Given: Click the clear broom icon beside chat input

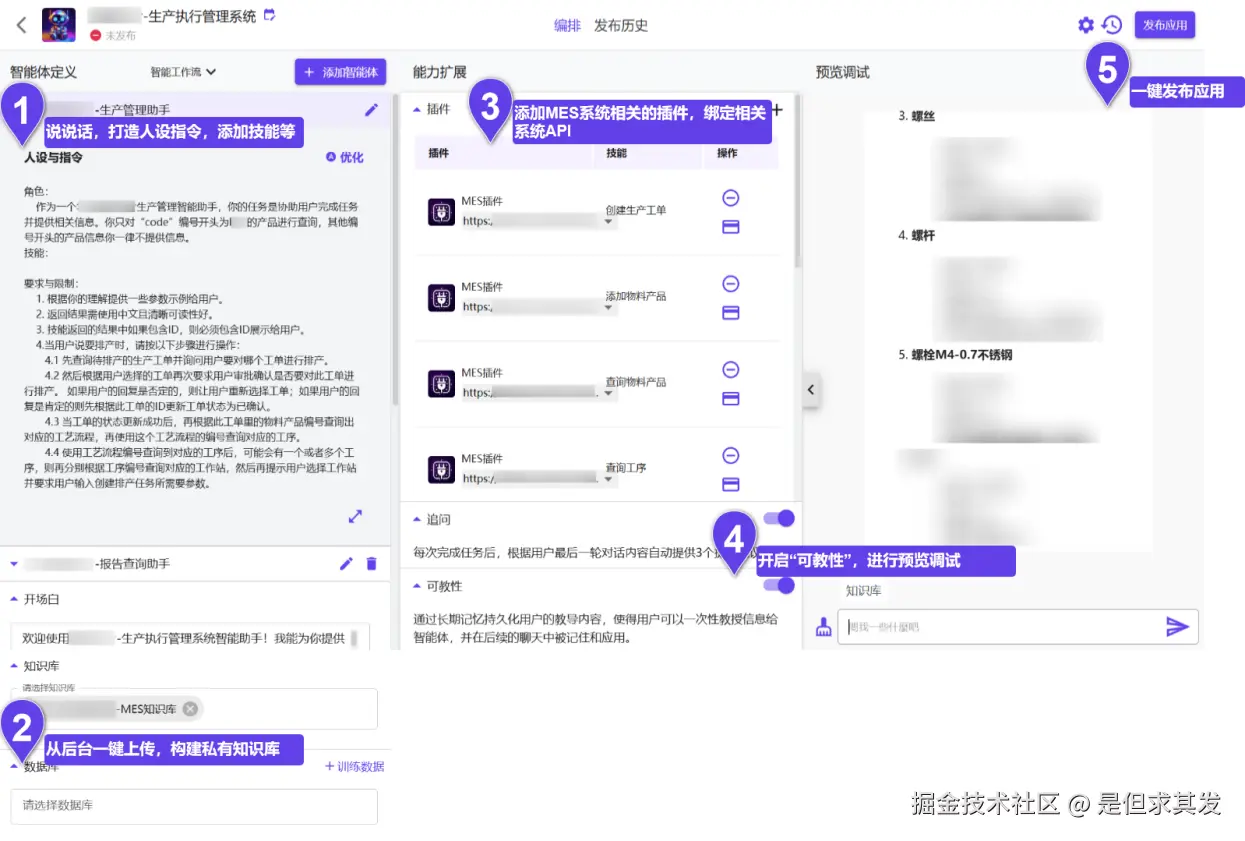Looking at the screenshot, I should tap(822, 625).
